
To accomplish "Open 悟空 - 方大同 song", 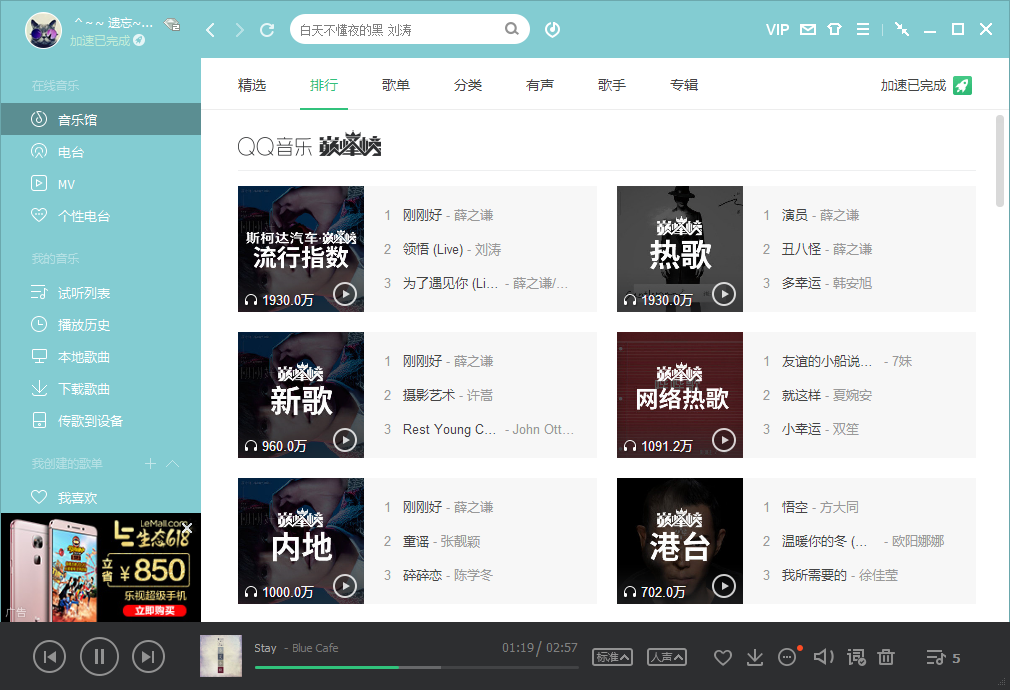I will click(x=820, y=507).
